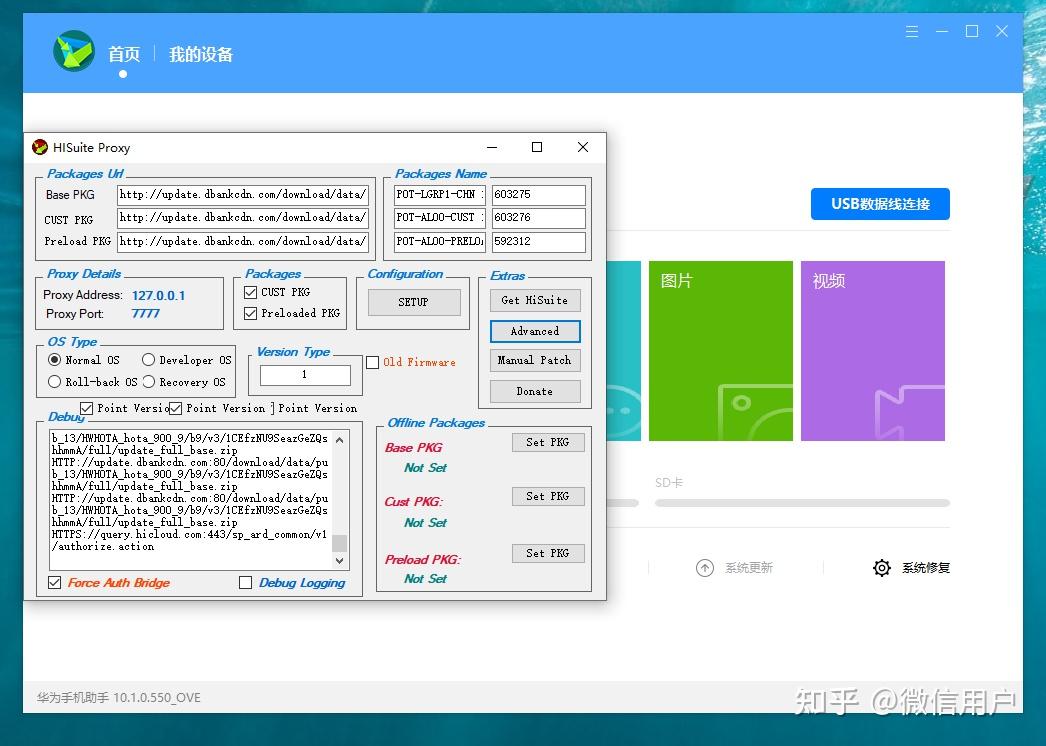The width and height of the screenshot is (1046, 746).
Task: Select the 首页 tab
Action: pyautogui.click(x=124, y=54)
